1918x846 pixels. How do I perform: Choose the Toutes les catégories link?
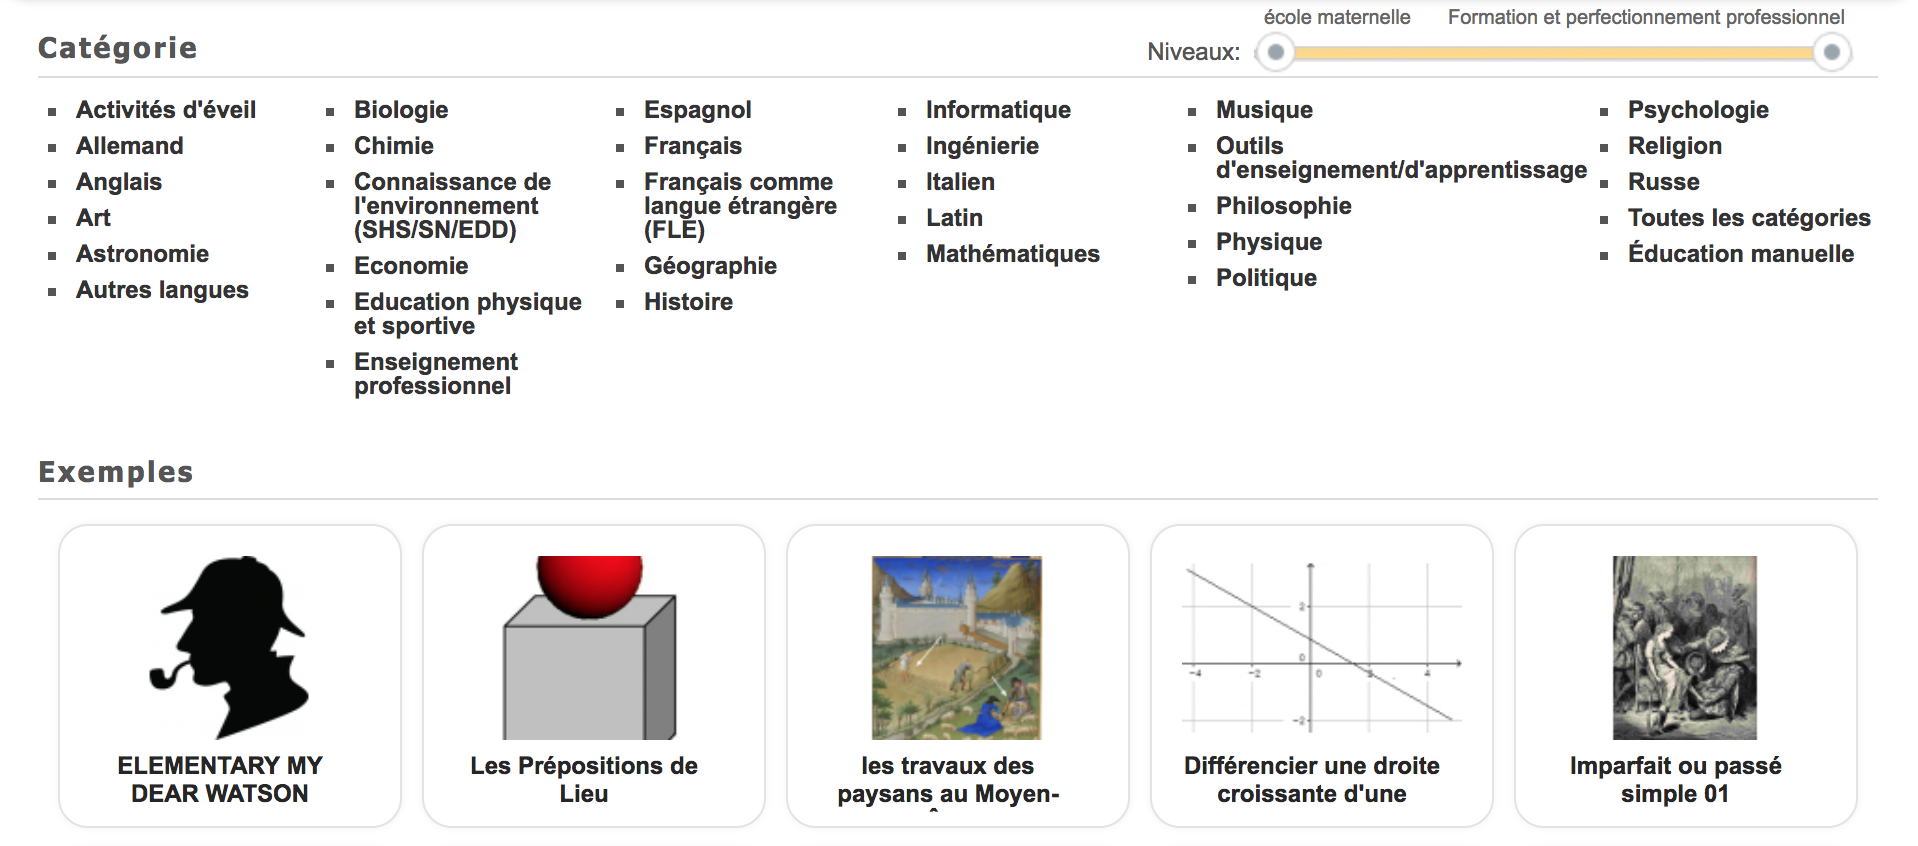[x=1748, y=218]
